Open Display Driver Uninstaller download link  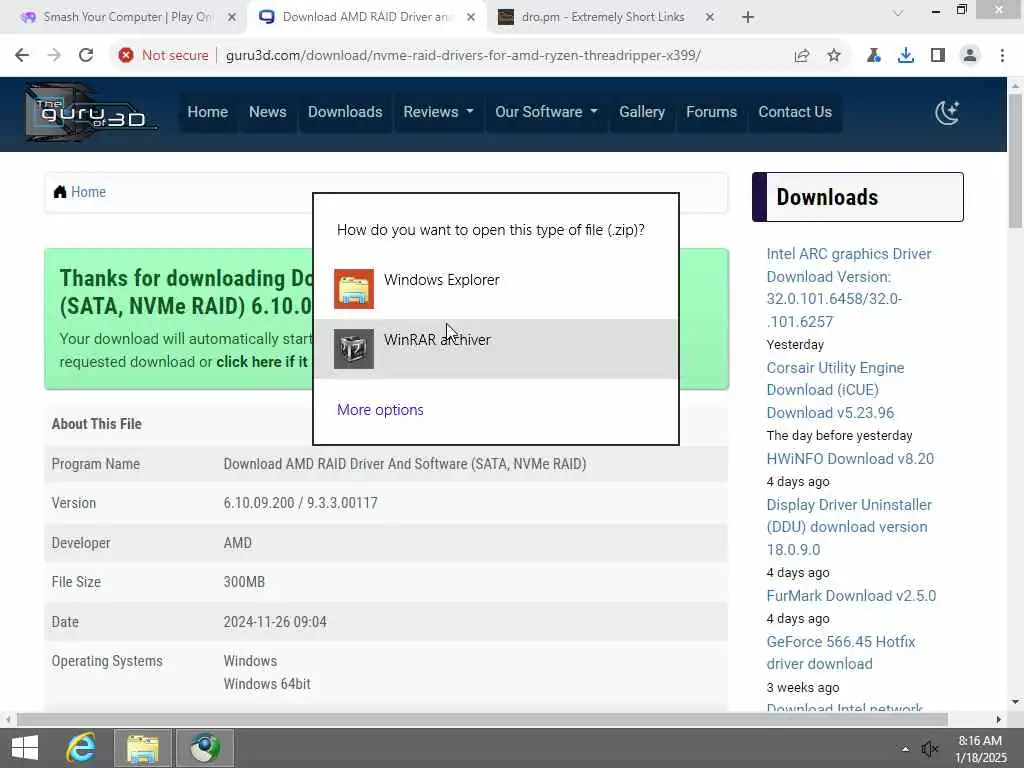click(849, 527)
